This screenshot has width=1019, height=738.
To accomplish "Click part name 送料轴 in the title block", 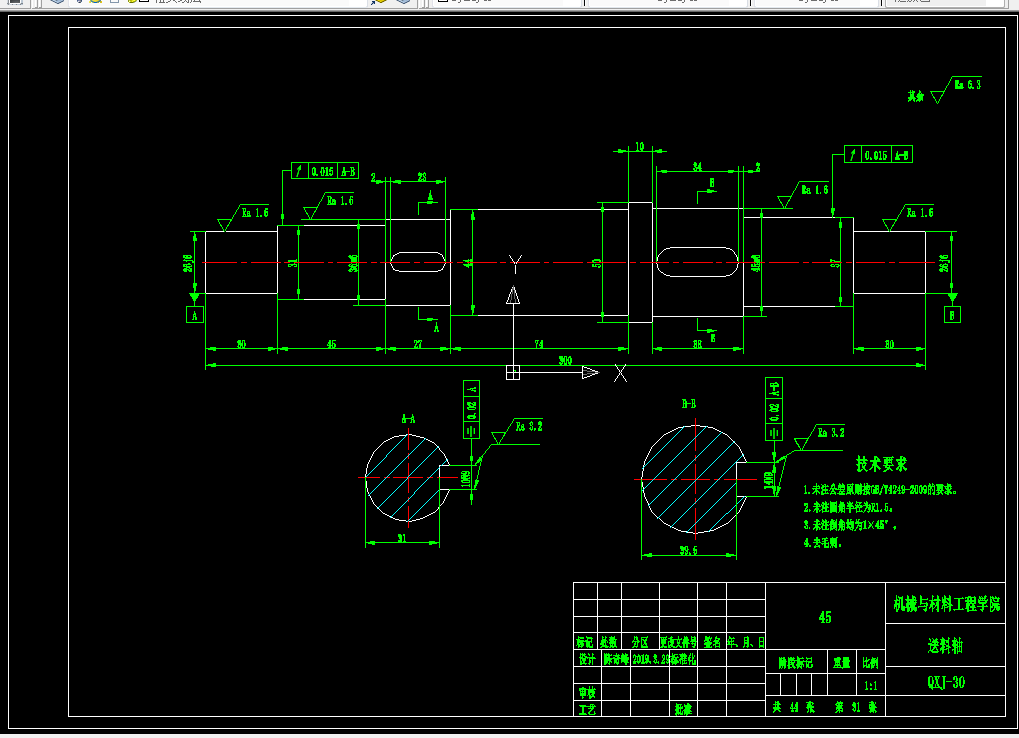I will point(946,646).
